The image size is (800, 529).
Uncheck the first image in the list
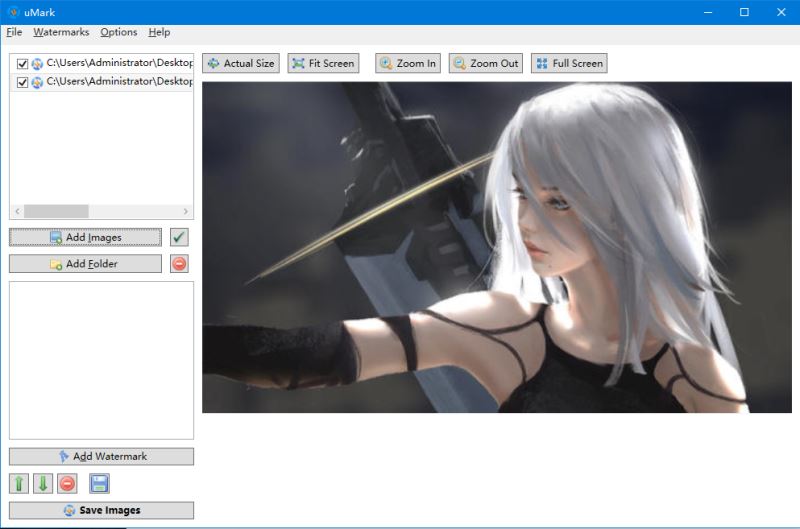tap(22, 64)
